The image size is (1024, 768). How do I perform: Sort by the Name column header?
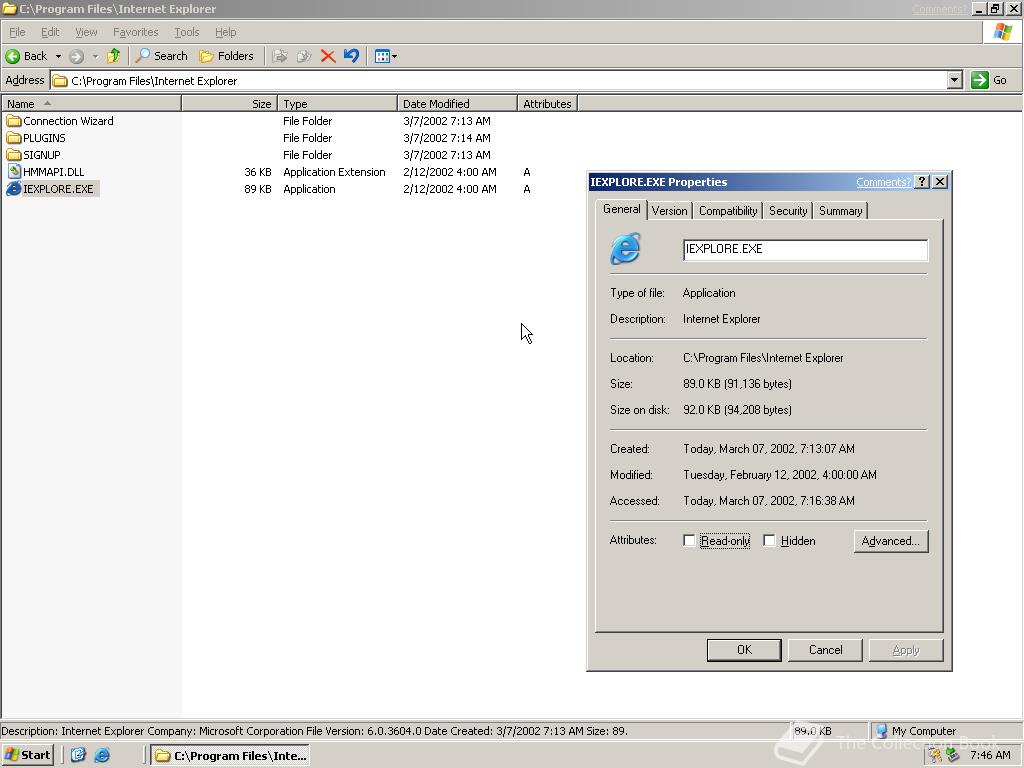(91, 104)
